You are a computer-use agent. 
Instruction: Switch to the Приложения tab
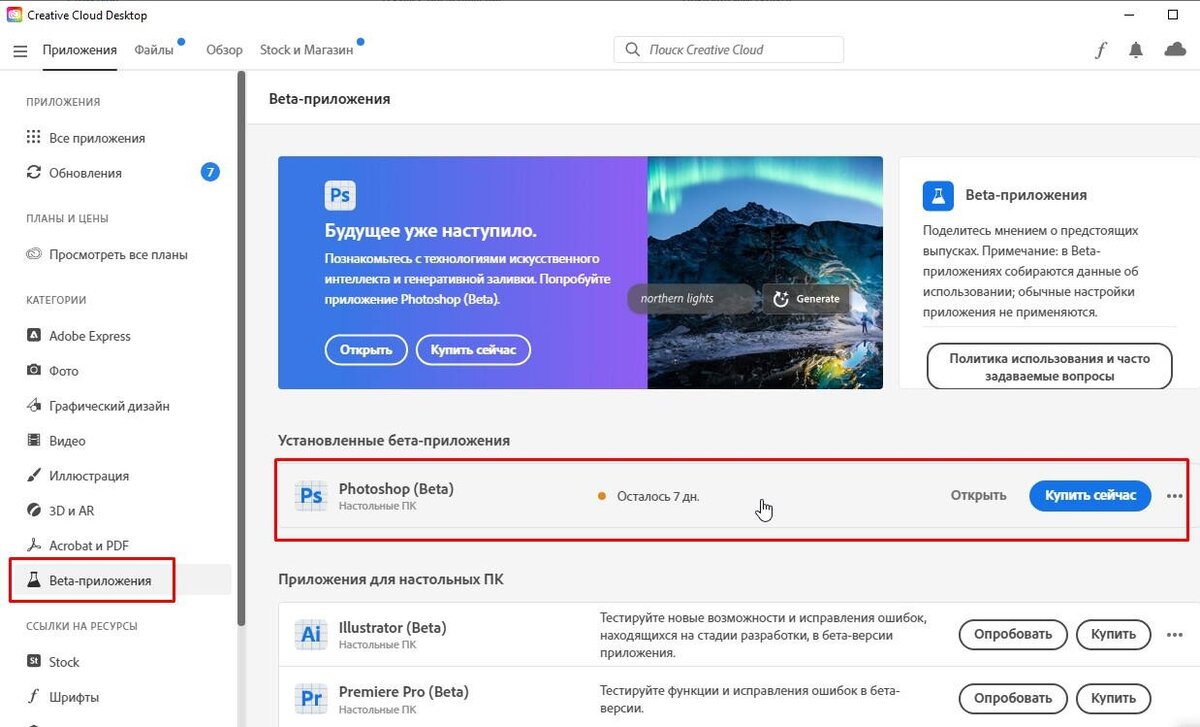click(x=80, y=50)
